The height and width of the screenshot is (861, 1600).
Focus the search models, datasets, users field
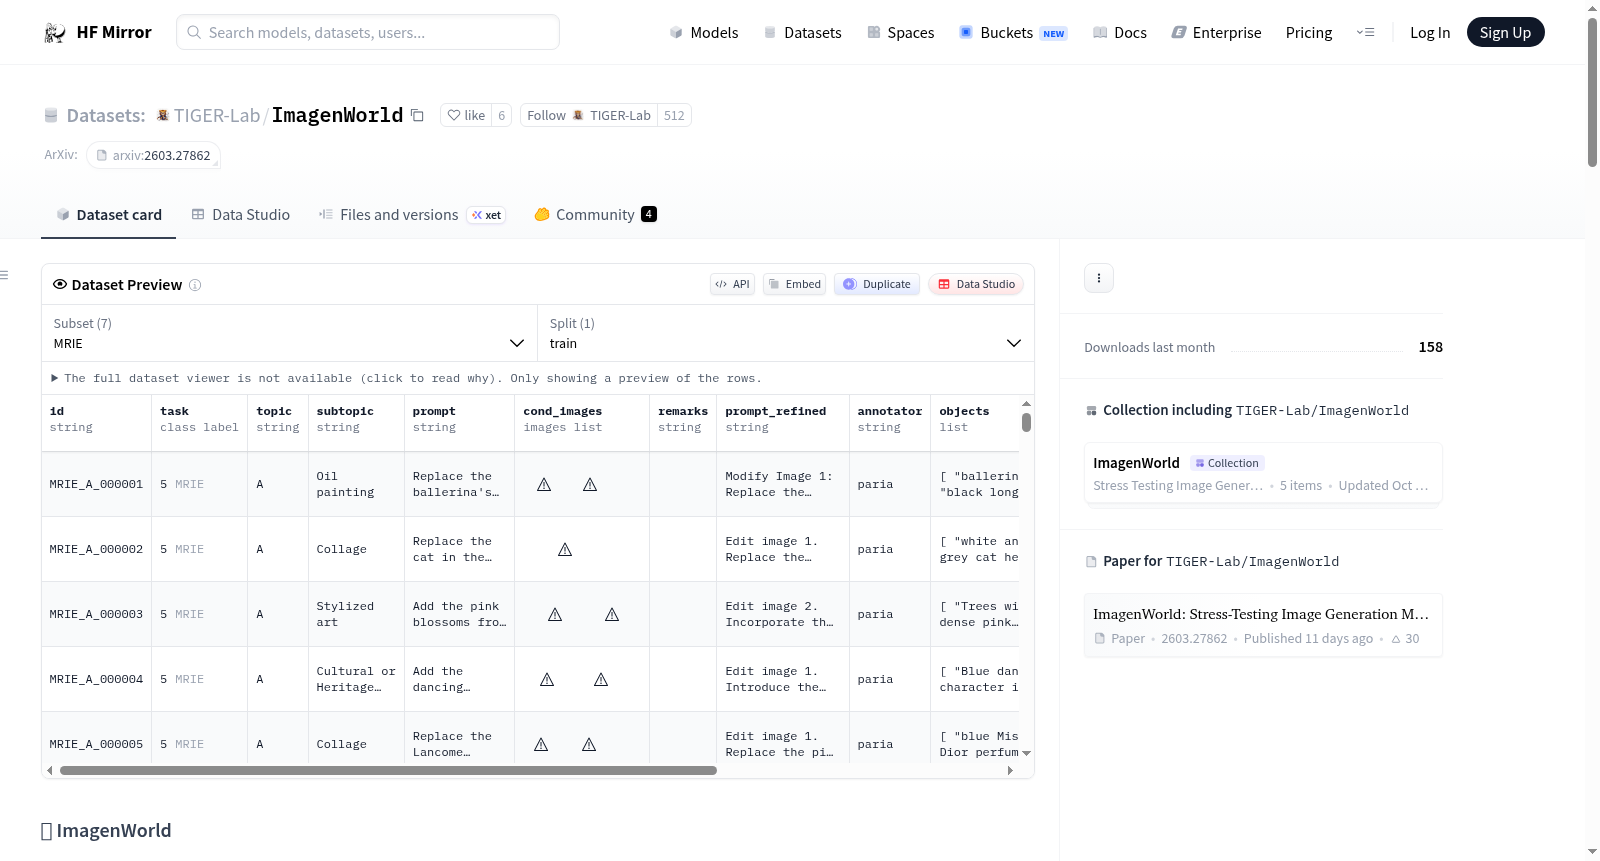click(368, 33)
